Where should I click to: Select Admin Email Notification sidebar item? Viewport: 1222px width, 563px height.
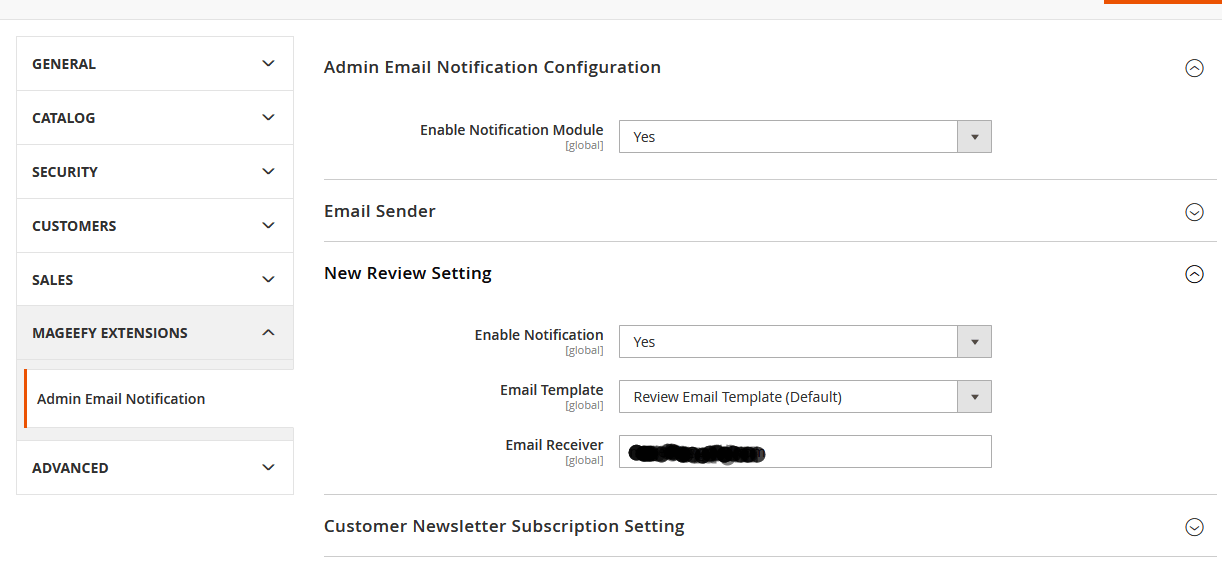(121, 399)
